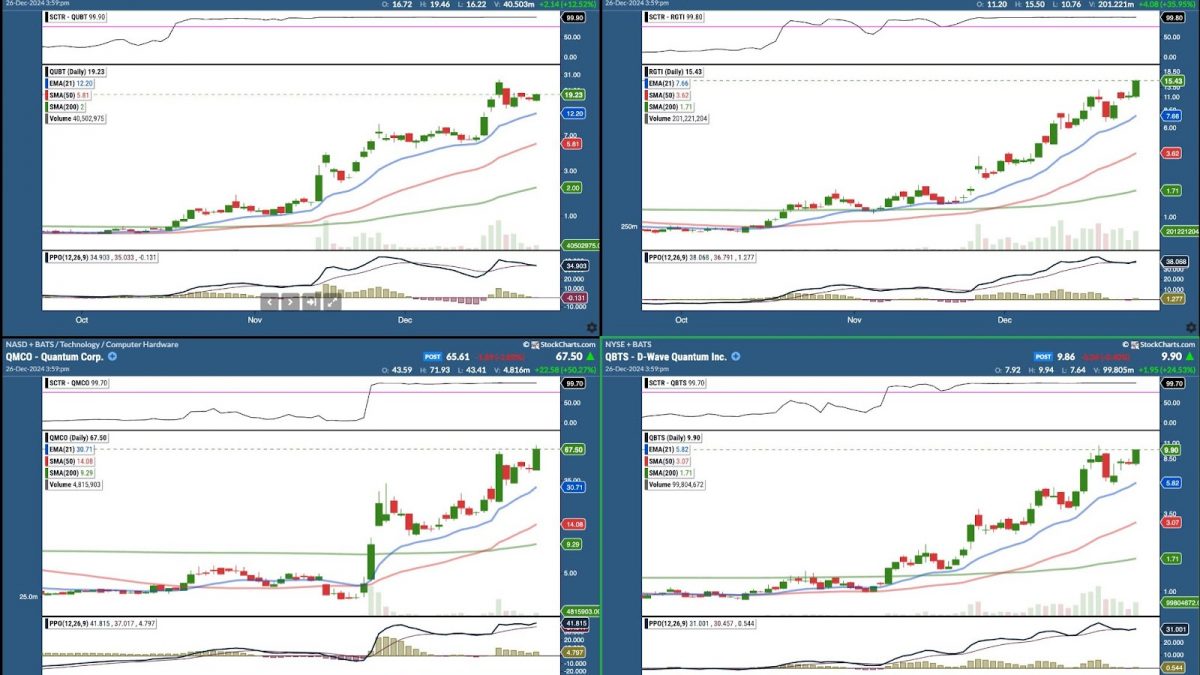Click the 15.43 price tag on RGTI axis
The width and height of the screenshot is (1200, 675).
(x=1174, y=80)
